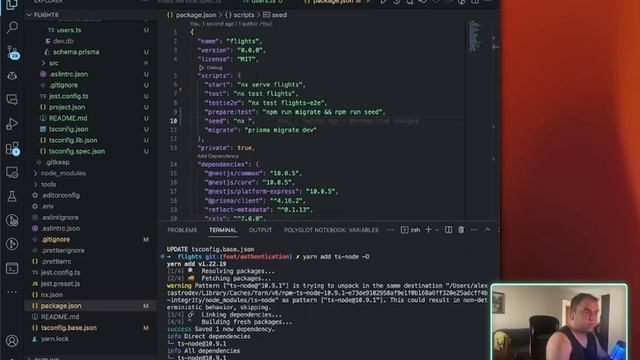Open jest.preset.js file
640x360 pixels.
click(x=60, y=284)
